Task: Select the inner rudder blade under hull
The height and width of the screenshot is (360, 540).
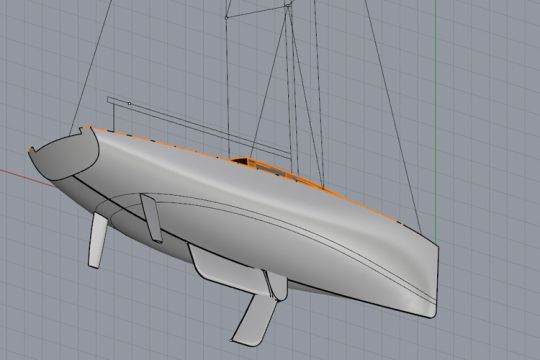Action: 152,218
